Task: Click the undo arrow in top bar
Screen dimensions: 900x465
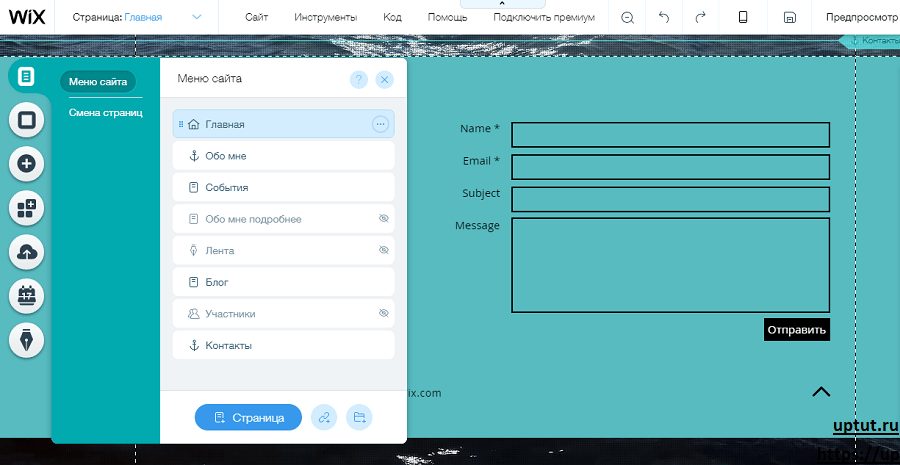Action: coord(664,17)
